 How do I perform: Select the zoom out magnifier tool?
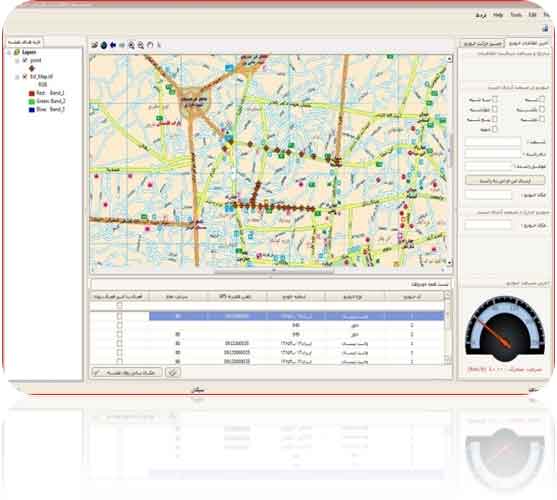[141, 45]
